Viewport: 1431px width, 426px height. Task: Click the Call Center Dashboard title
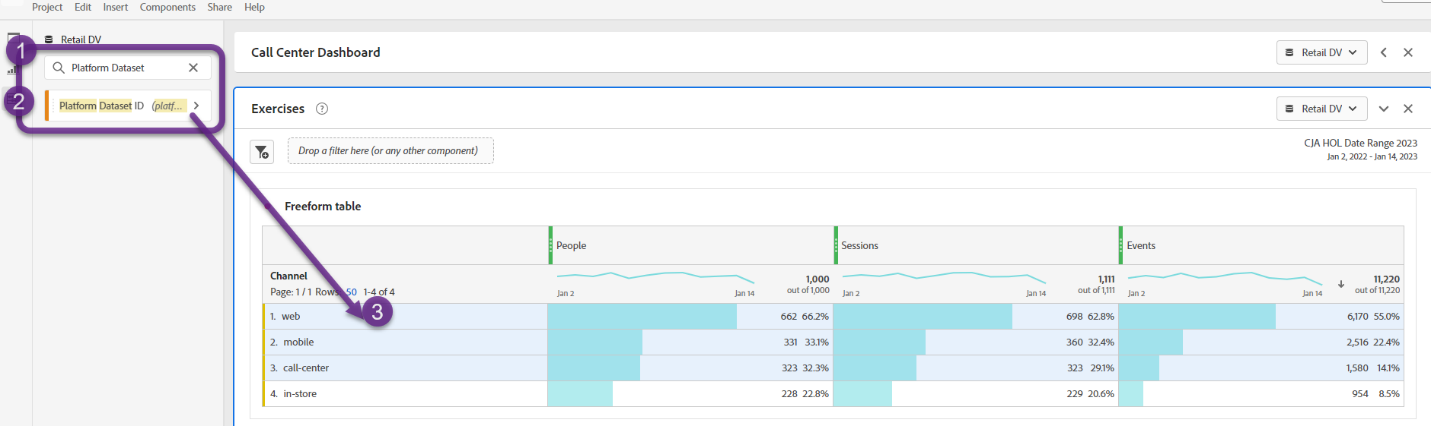315,52
